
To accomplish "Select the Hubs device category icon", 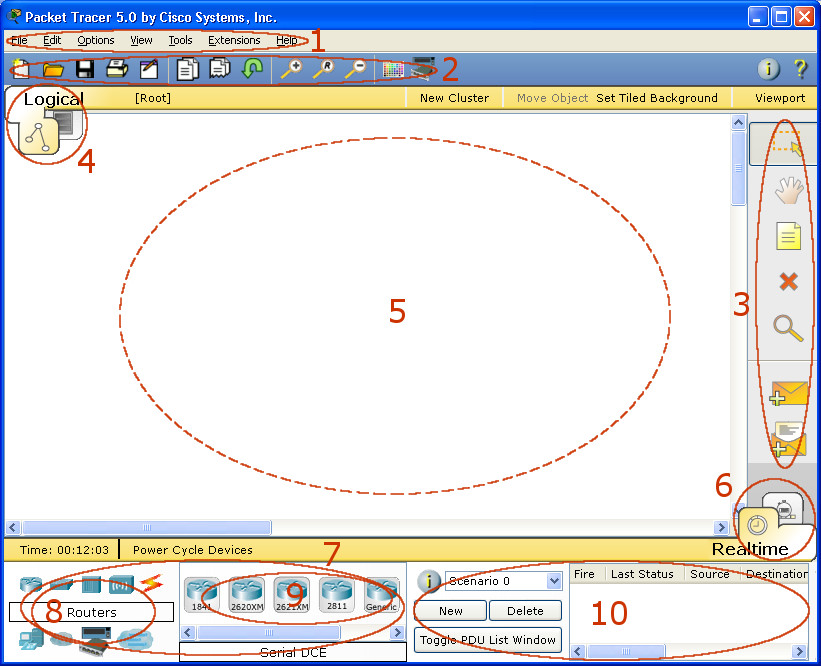I will [x=91, y=584].
